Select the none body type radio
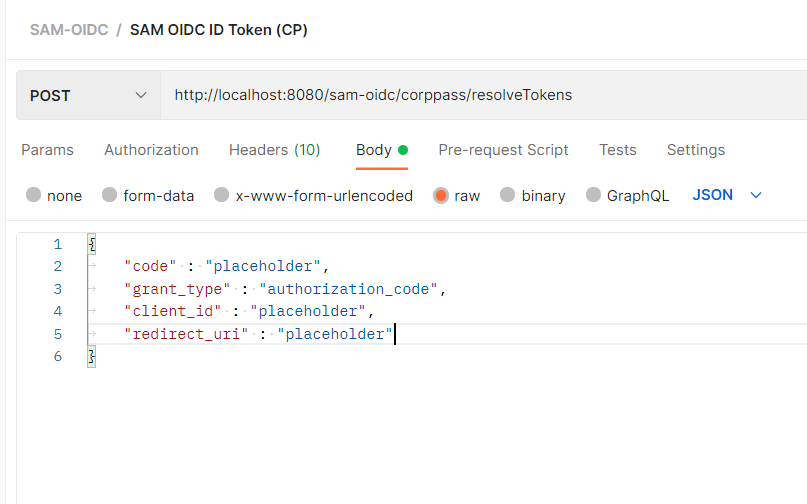The height and width of the screenshot is (504, 807). (x=33, y=195)
